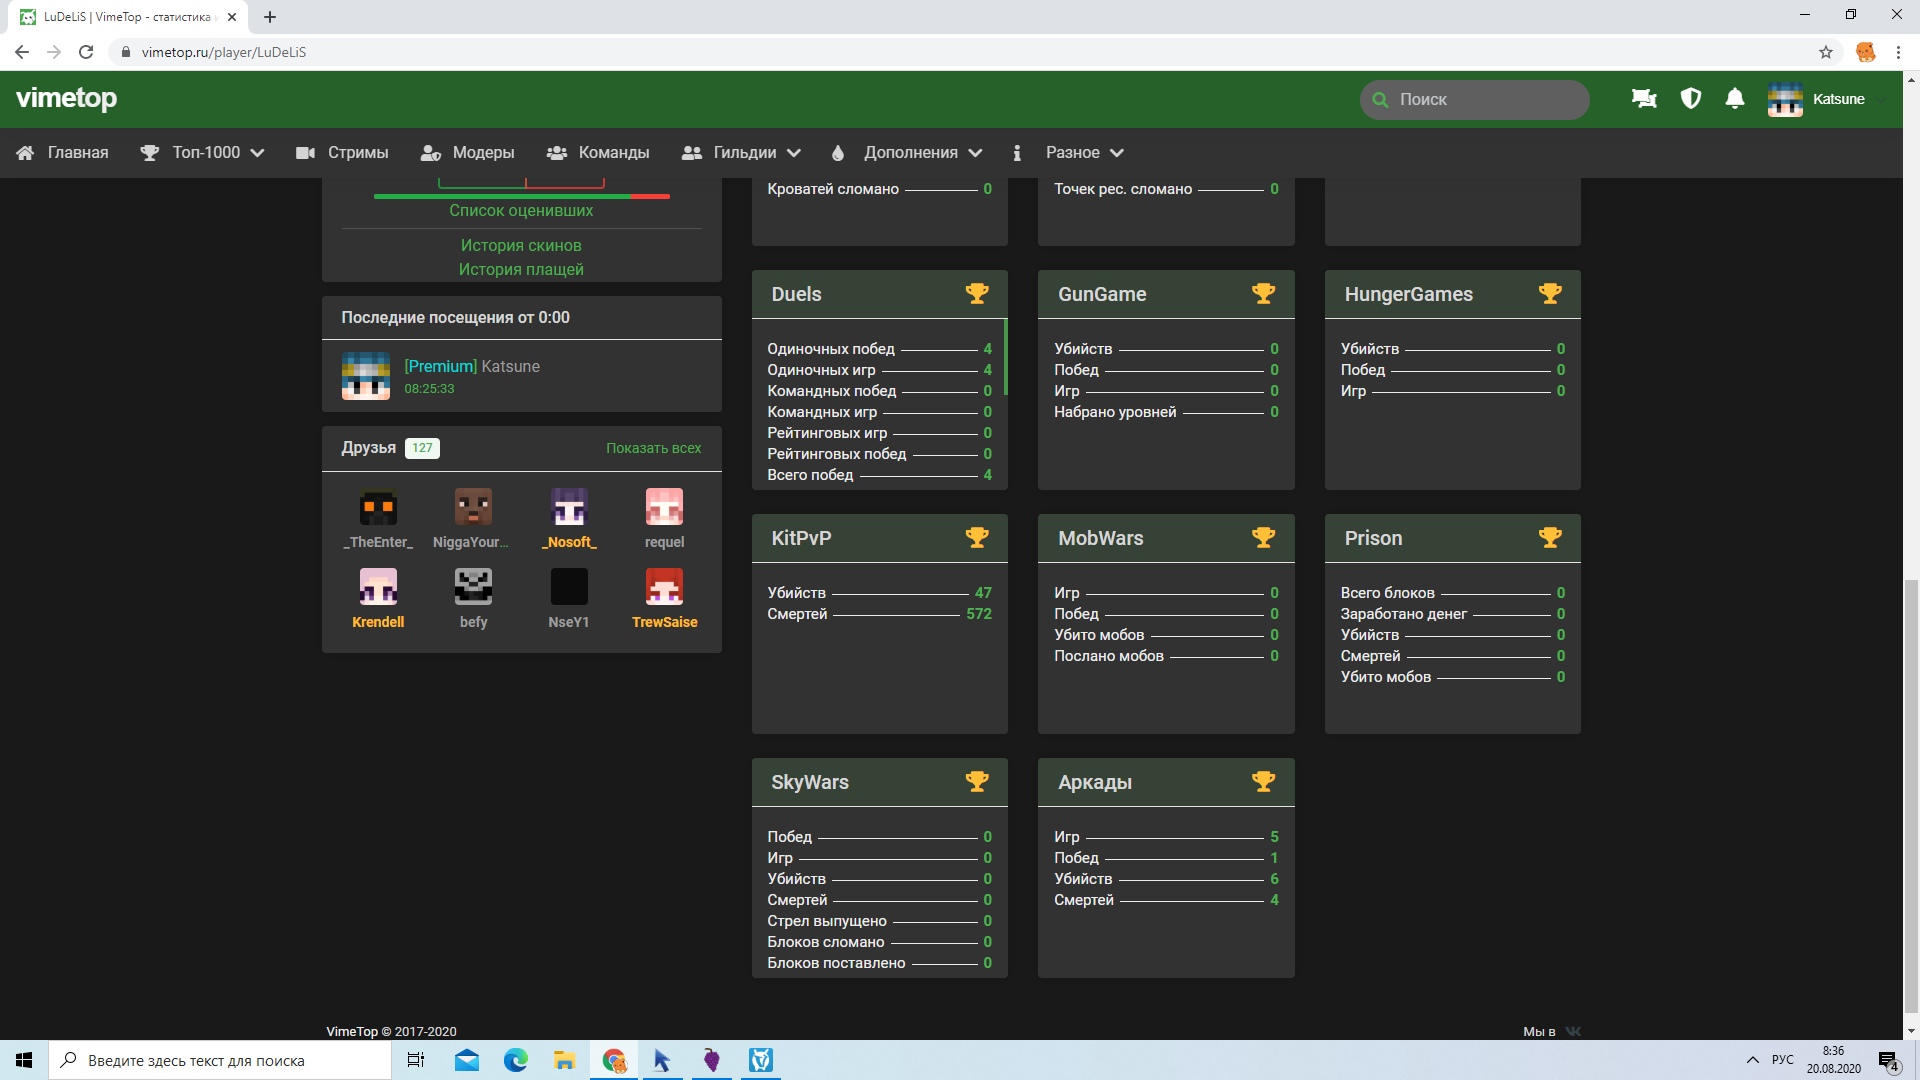Click the KitPvP trophy icon
The image size is (1920, 1080).
977,537
